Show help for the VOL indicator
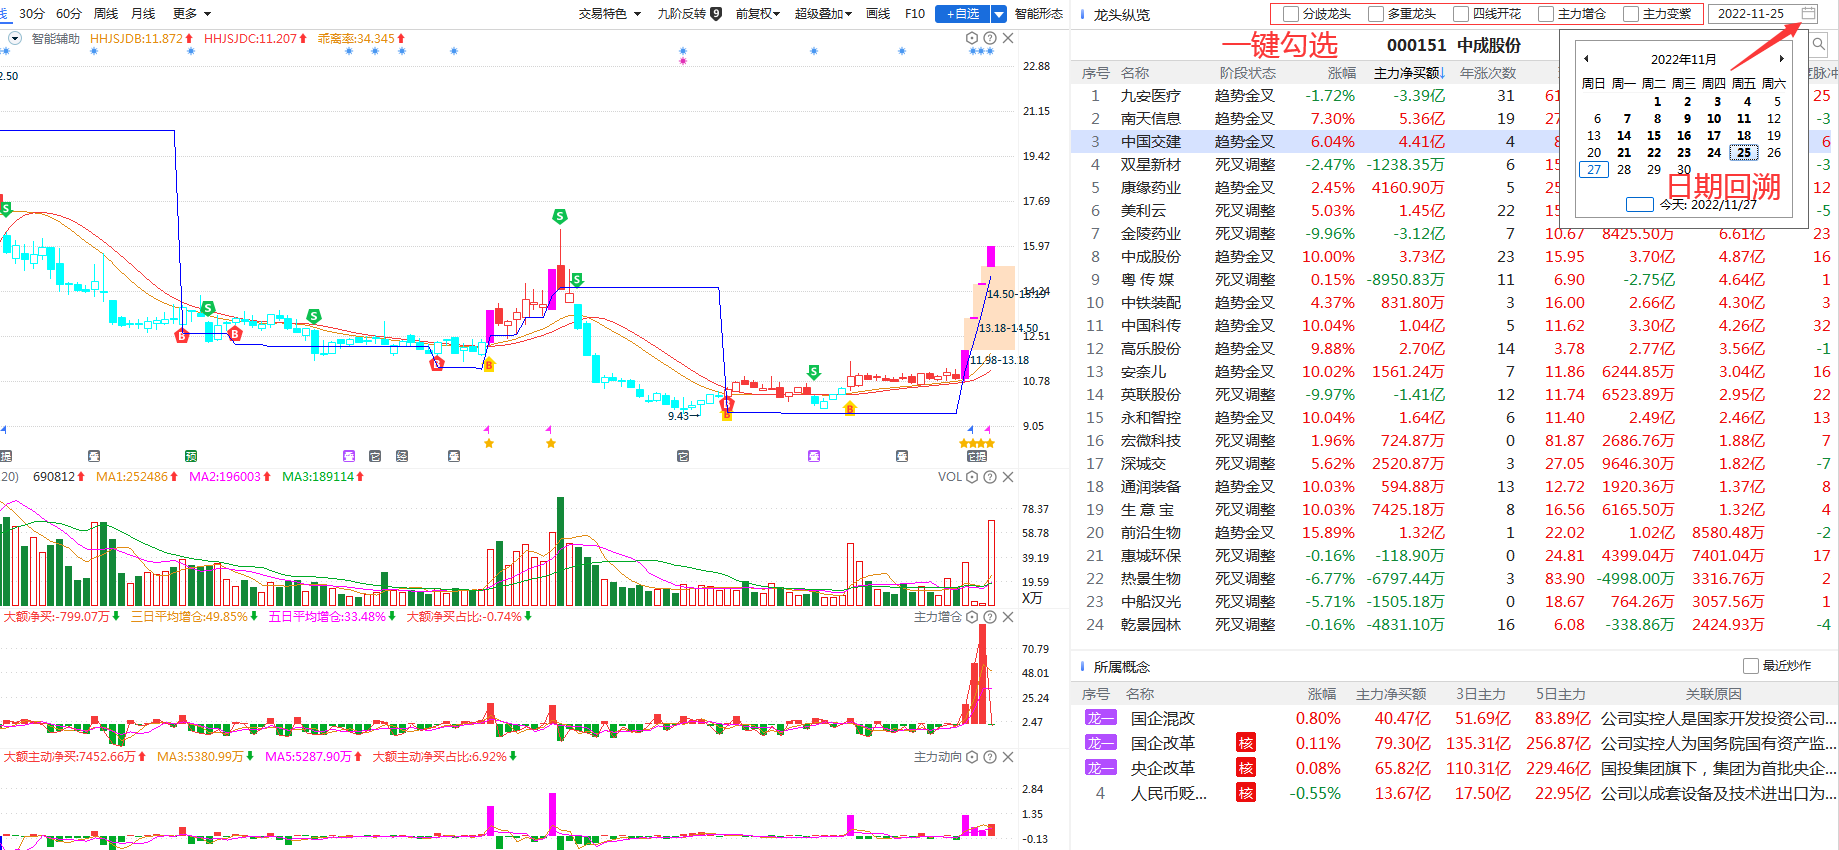This screenshot has height=850, width=1839. coord(990,477)
